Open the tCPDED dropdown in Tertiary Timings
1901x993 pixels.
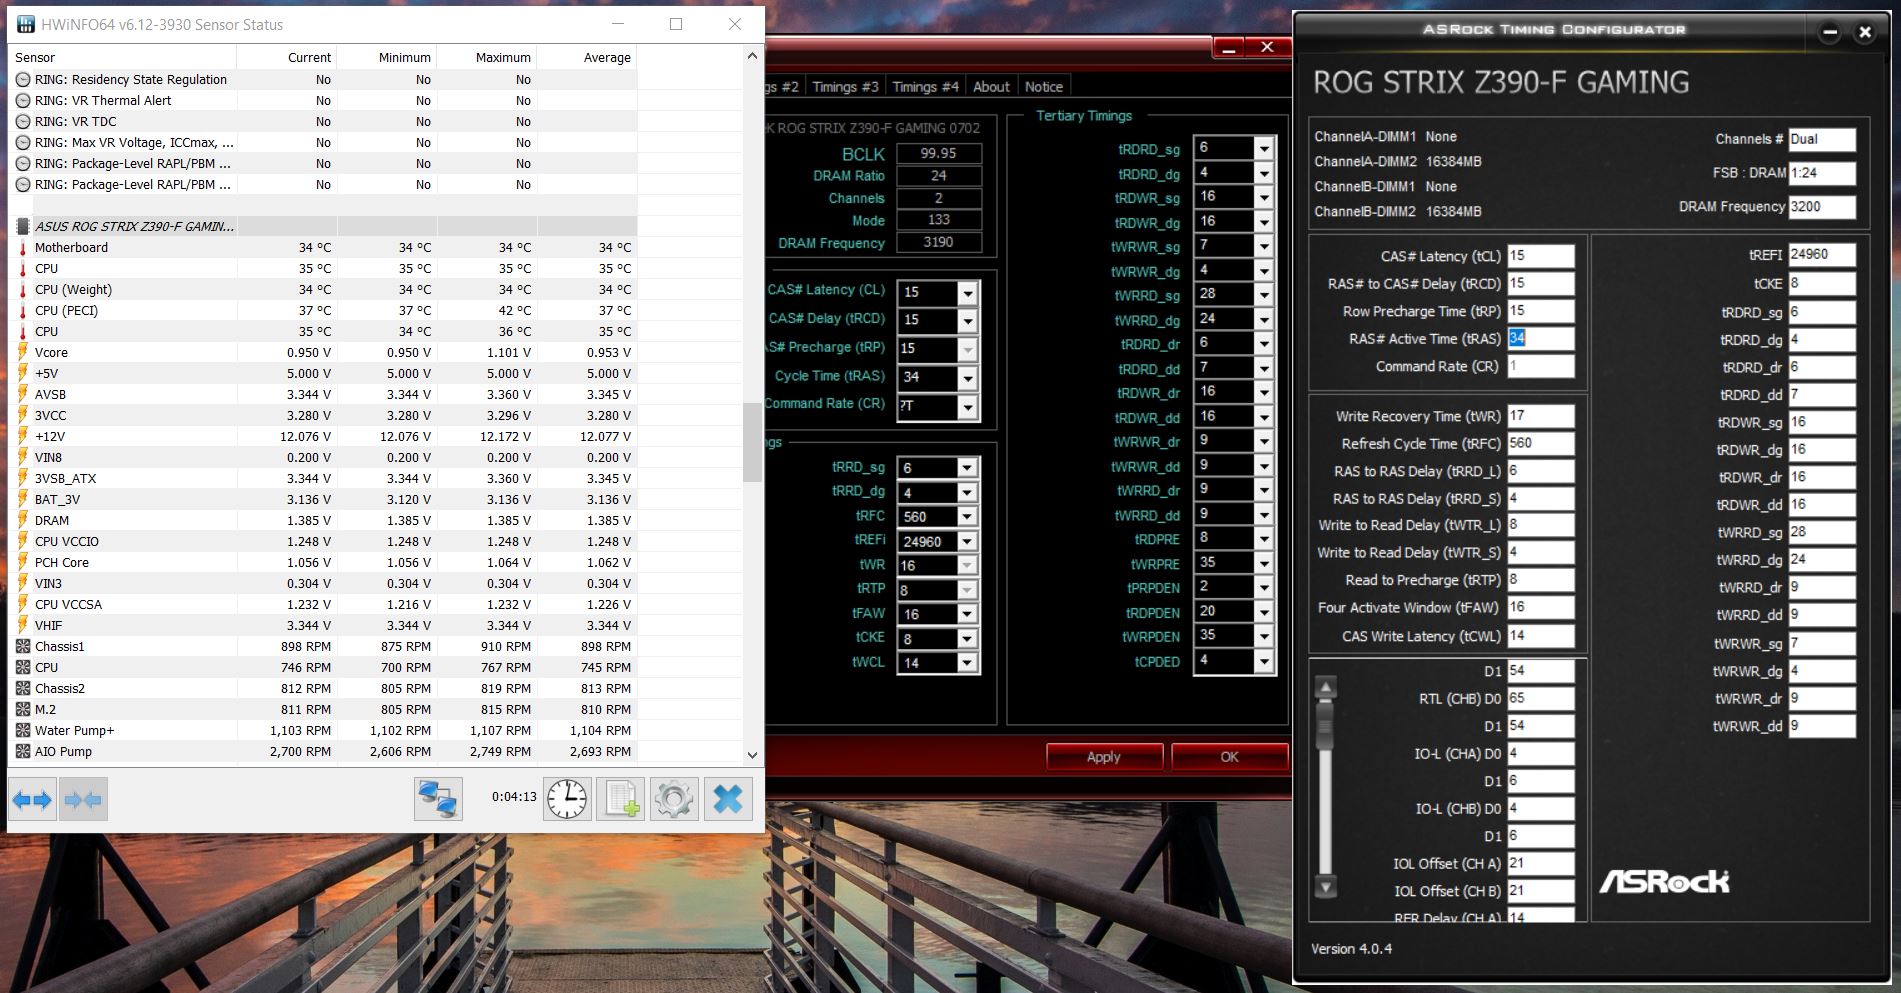click(1264, 661)
